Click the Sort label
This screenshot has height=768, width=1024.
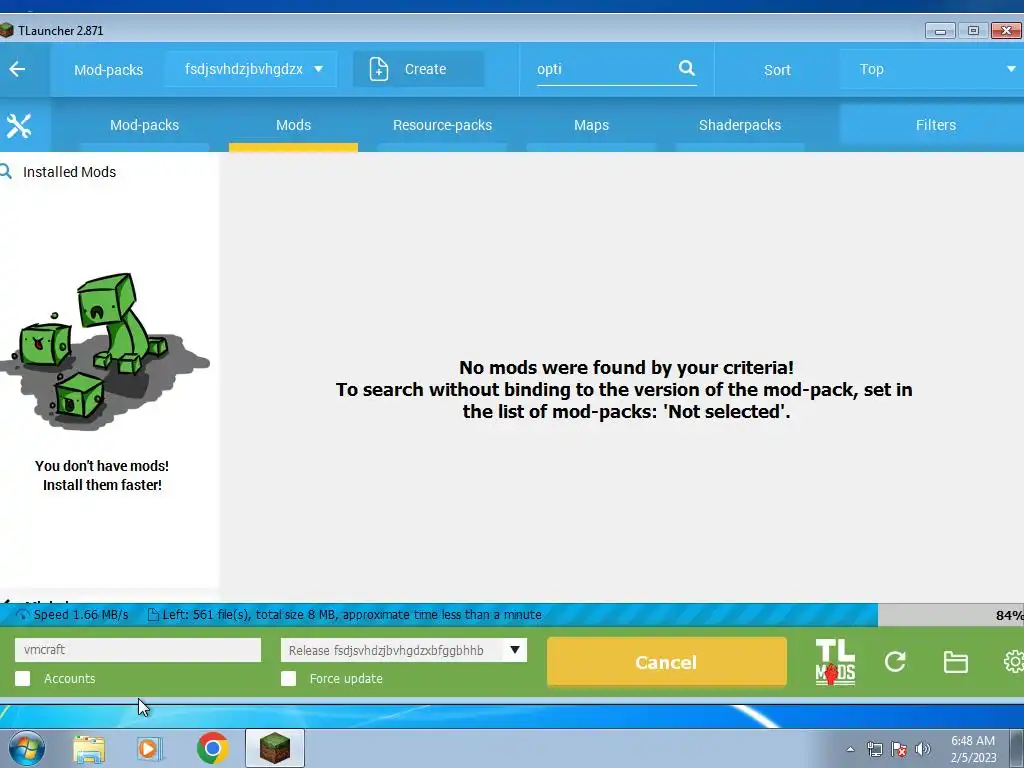coord(777,70)
